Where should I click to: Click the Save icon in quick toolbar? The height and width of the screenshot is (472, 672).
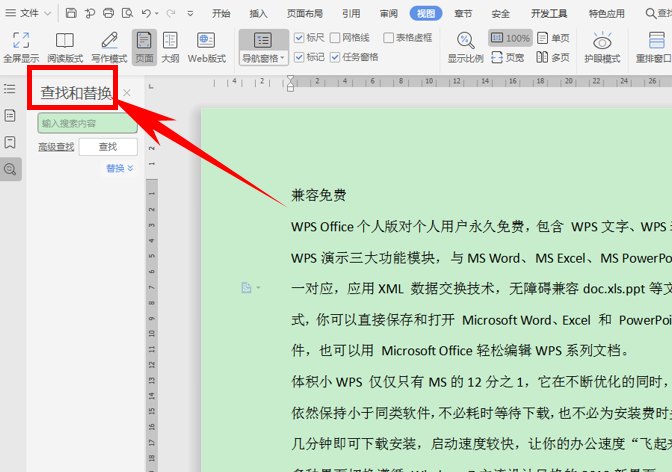pos(71,13)
